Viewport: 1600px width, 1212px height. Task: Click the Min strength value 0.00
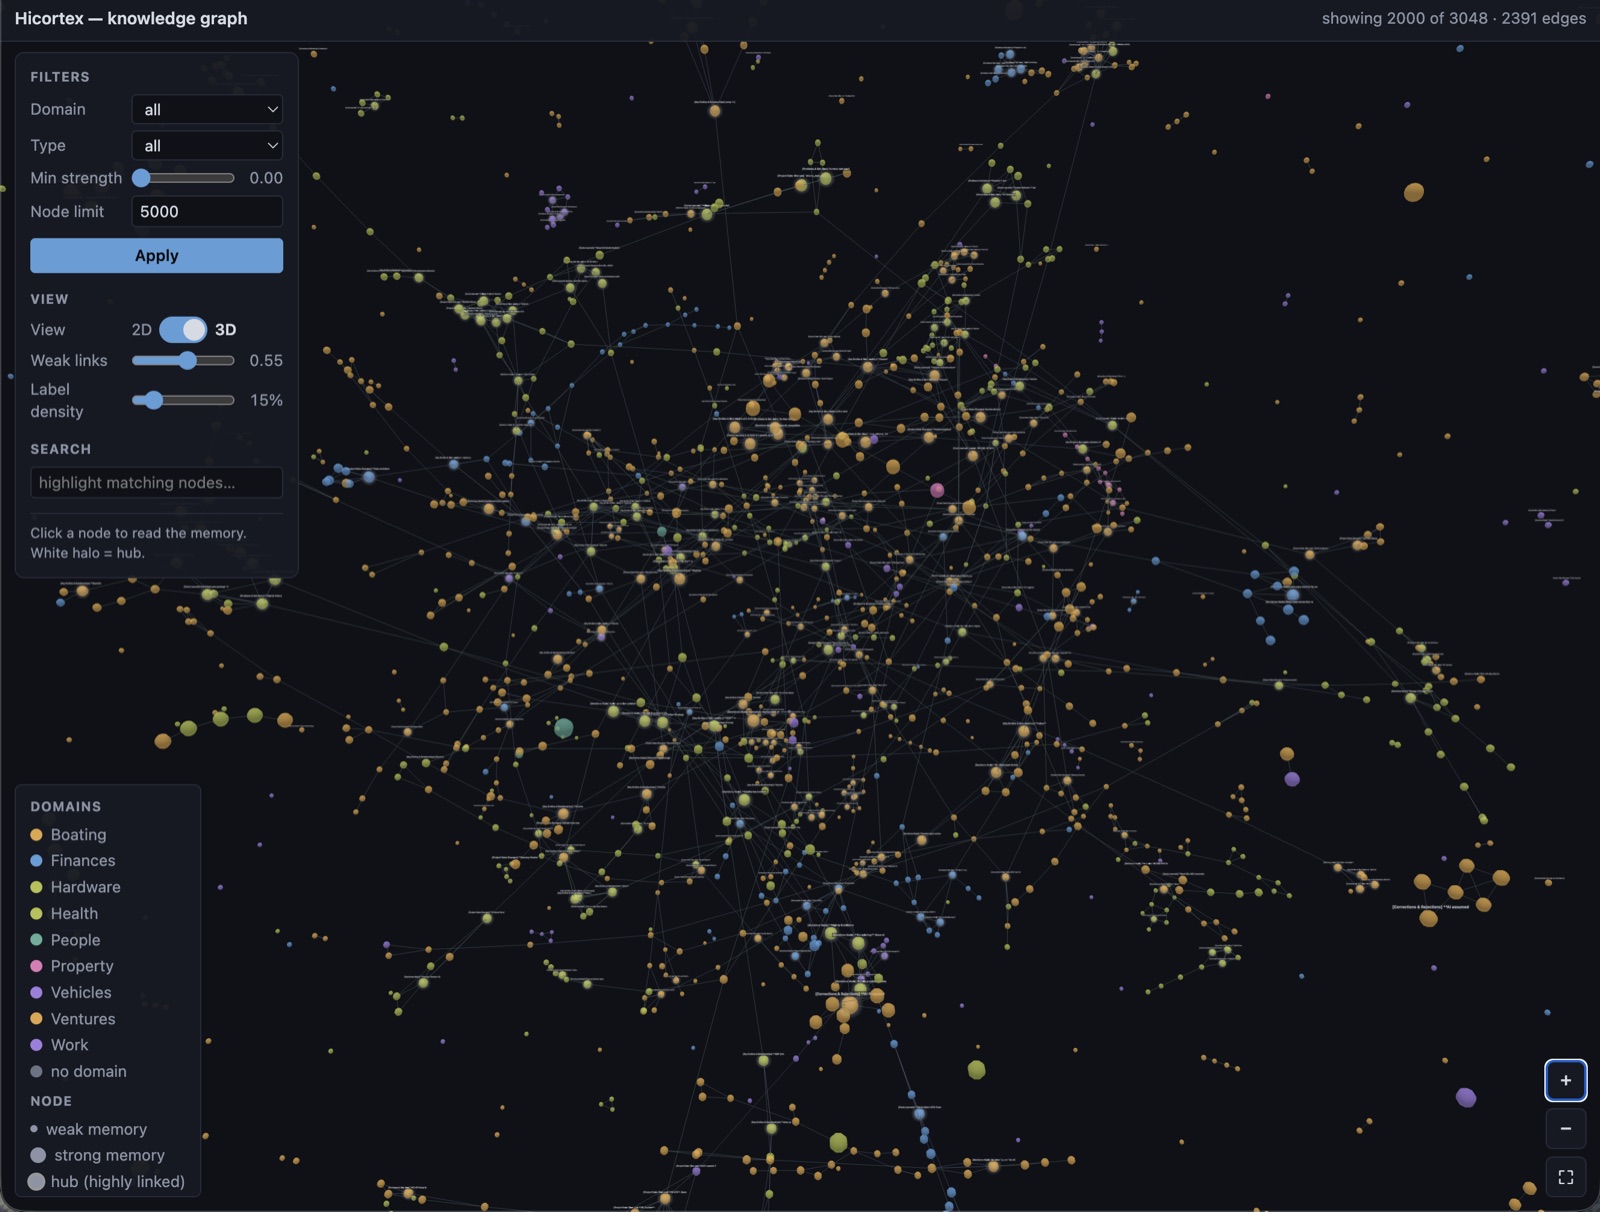tap(266, 178)
